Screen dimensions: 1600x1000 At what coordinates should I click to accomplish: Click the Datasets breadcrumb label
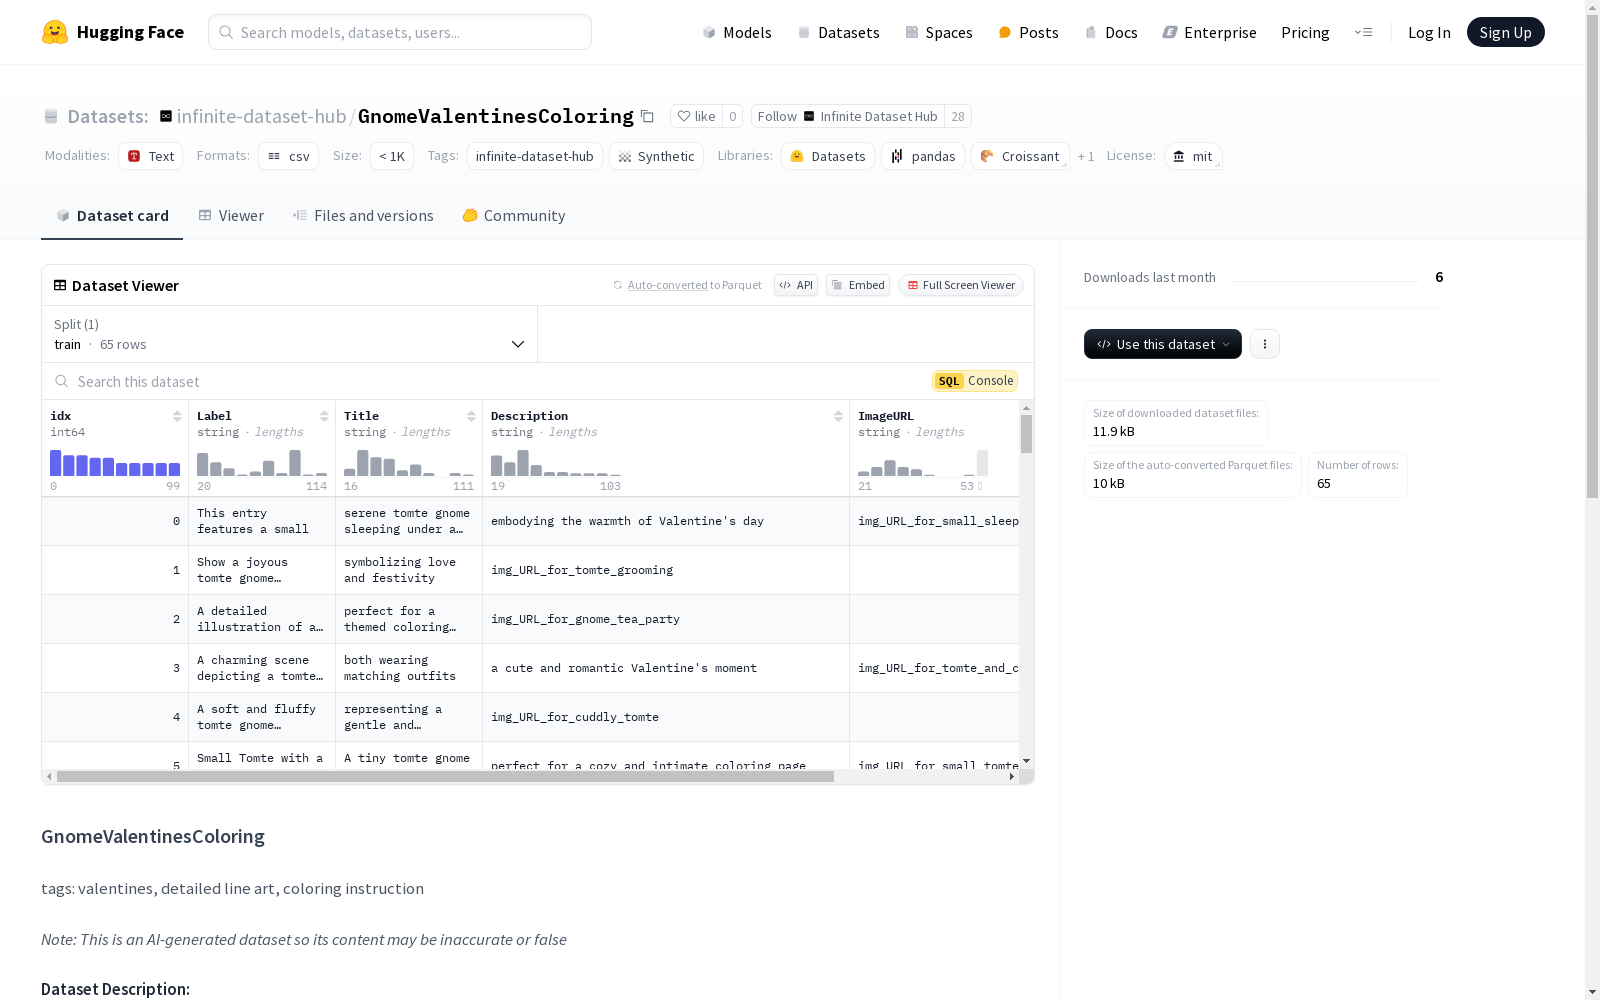pyautogui.click(x=108, y=116)
